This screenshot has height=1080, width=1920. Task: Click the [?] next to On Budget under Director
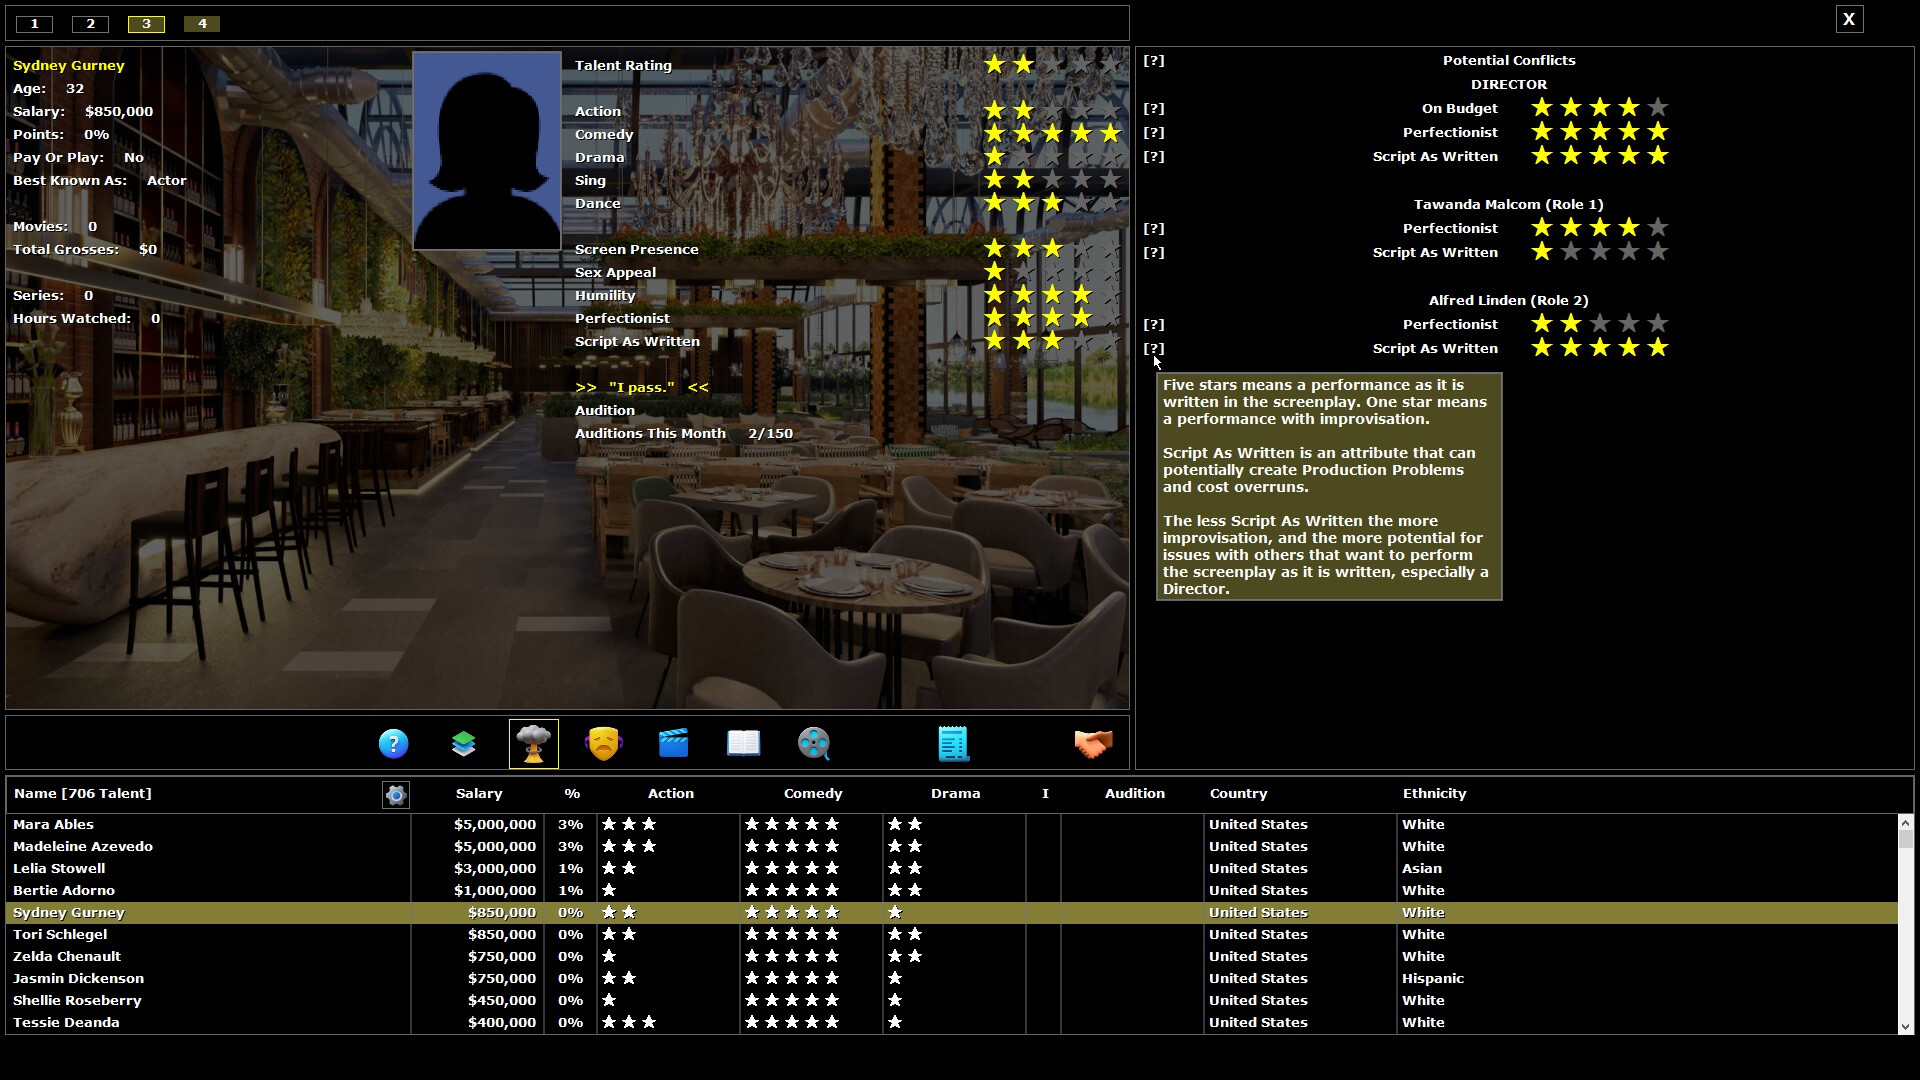(x=1155, y=108)
